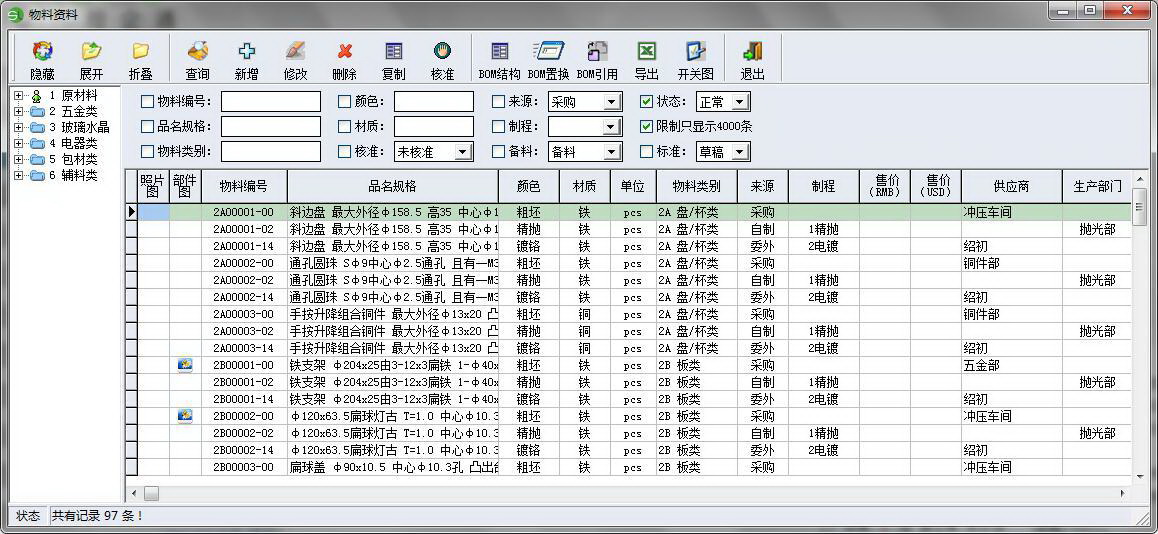The height and width of the screenshot is (534, 1158).
Task: Expand the 原材料 tree node
Action: pyautogui.click(x=18, y=95)
